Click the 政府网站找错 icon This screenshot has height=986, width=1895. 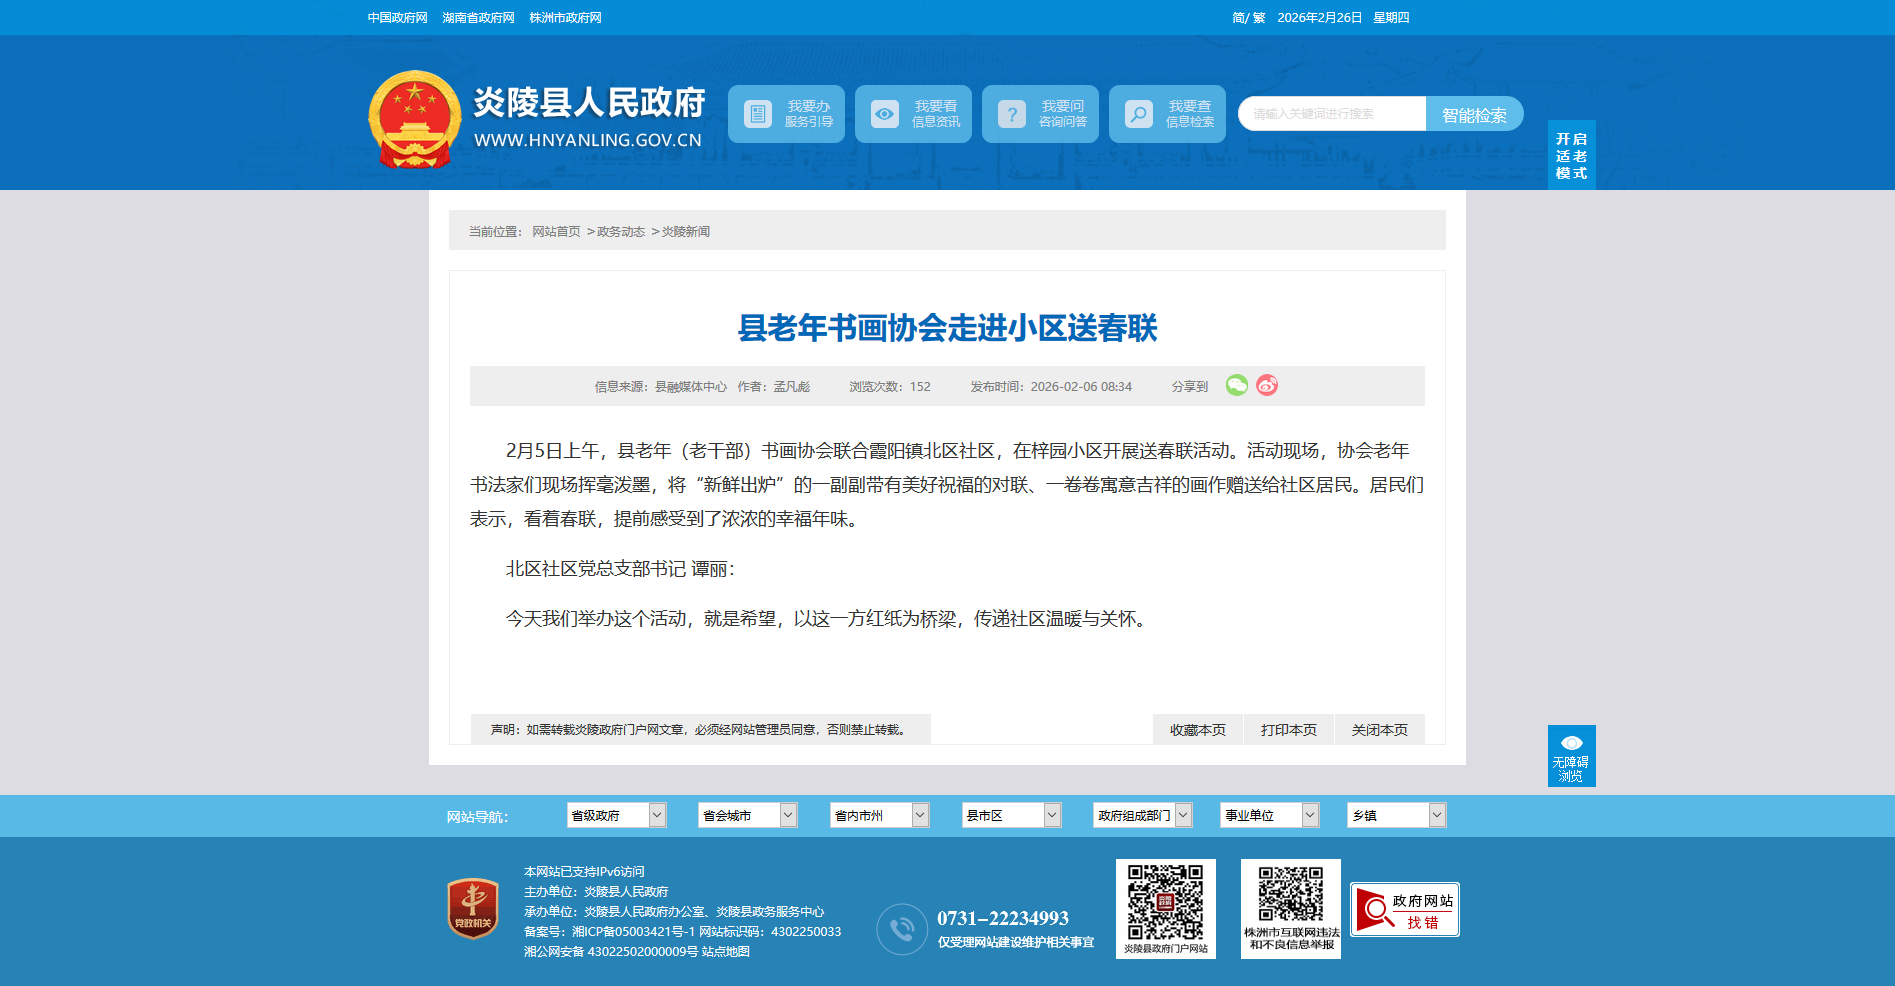tap(1404, 909)
